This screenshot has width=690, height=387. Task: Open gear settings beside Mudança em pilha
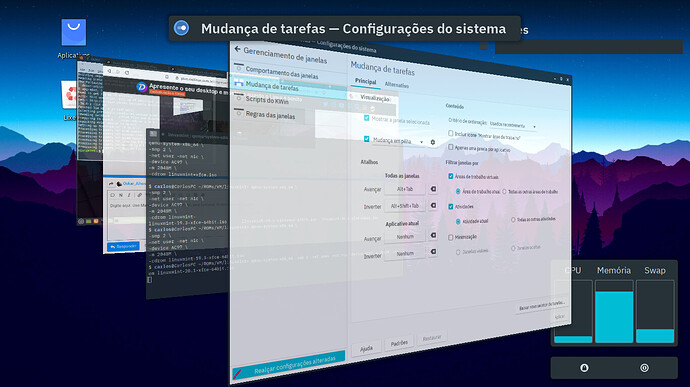pos(433,143)
